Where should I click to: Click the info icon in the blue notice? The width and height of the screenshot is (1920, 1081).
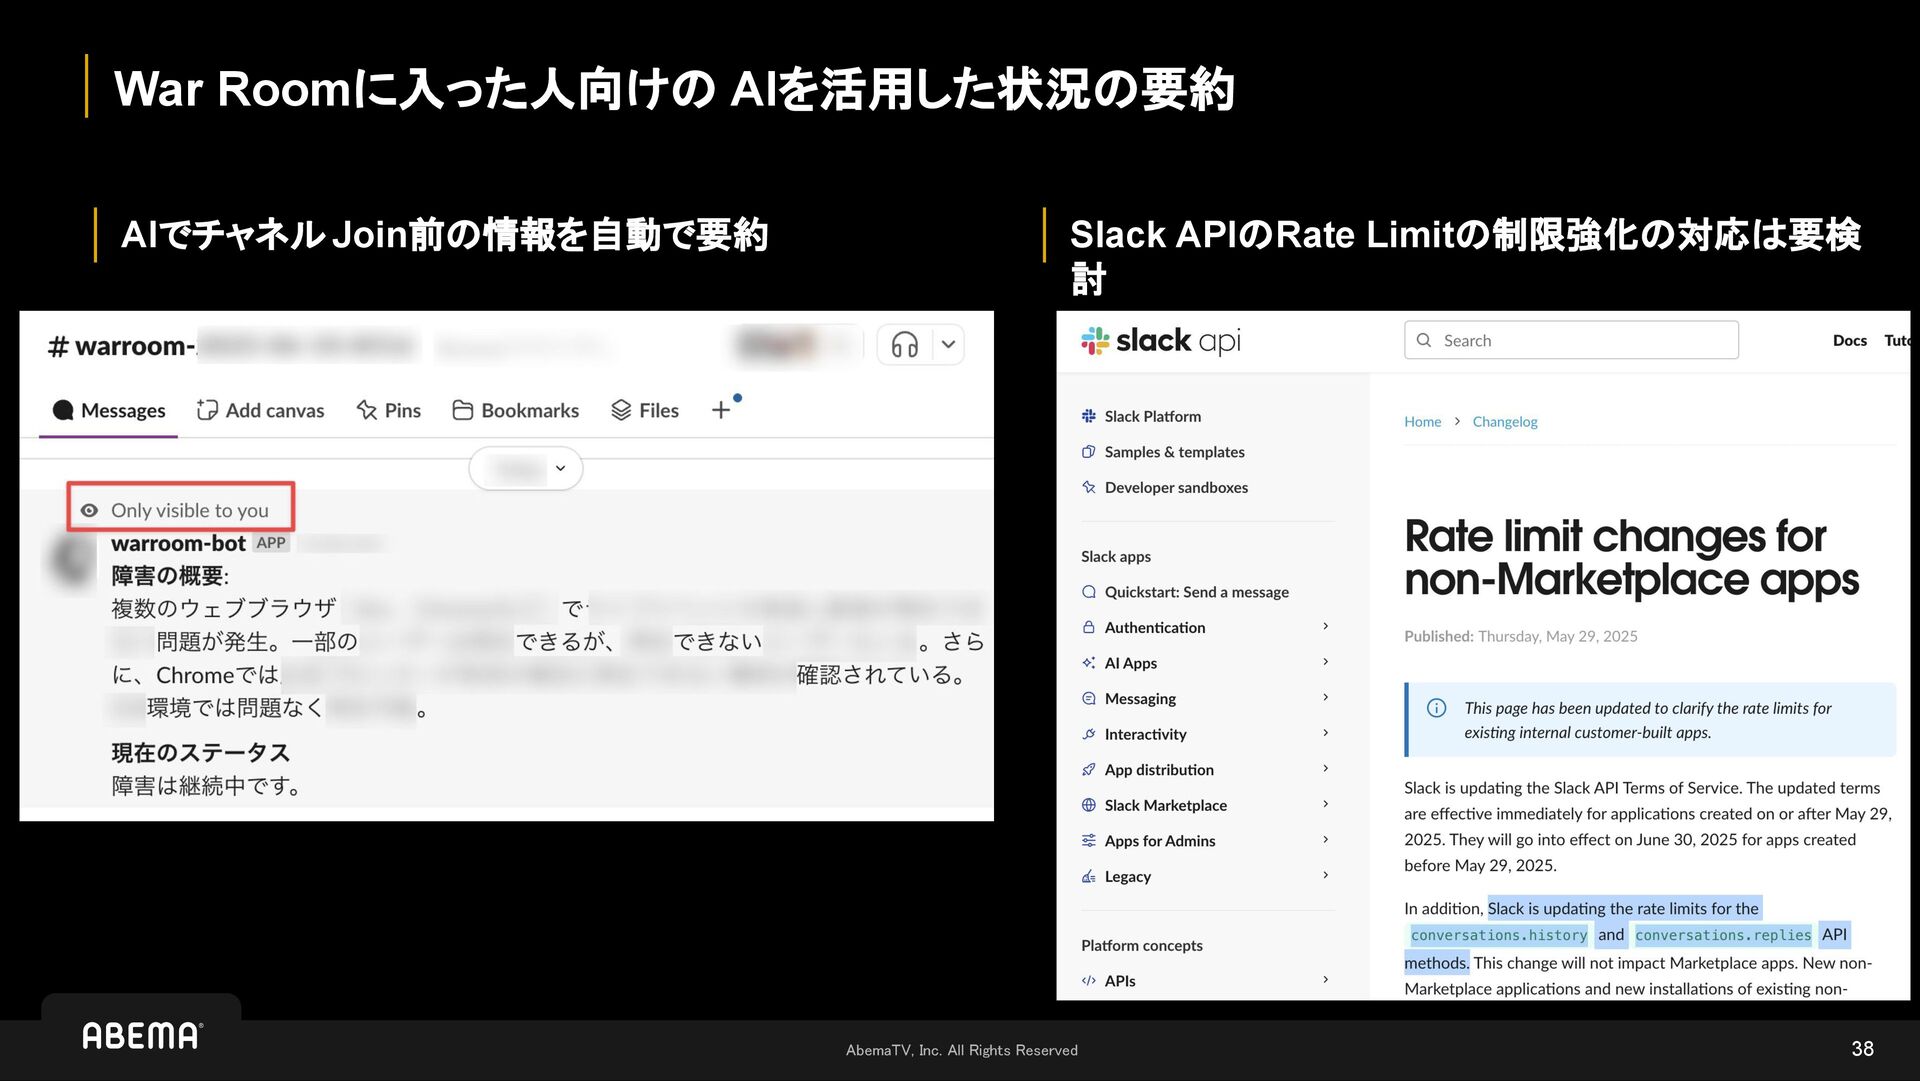click(x=1436, y=708)
